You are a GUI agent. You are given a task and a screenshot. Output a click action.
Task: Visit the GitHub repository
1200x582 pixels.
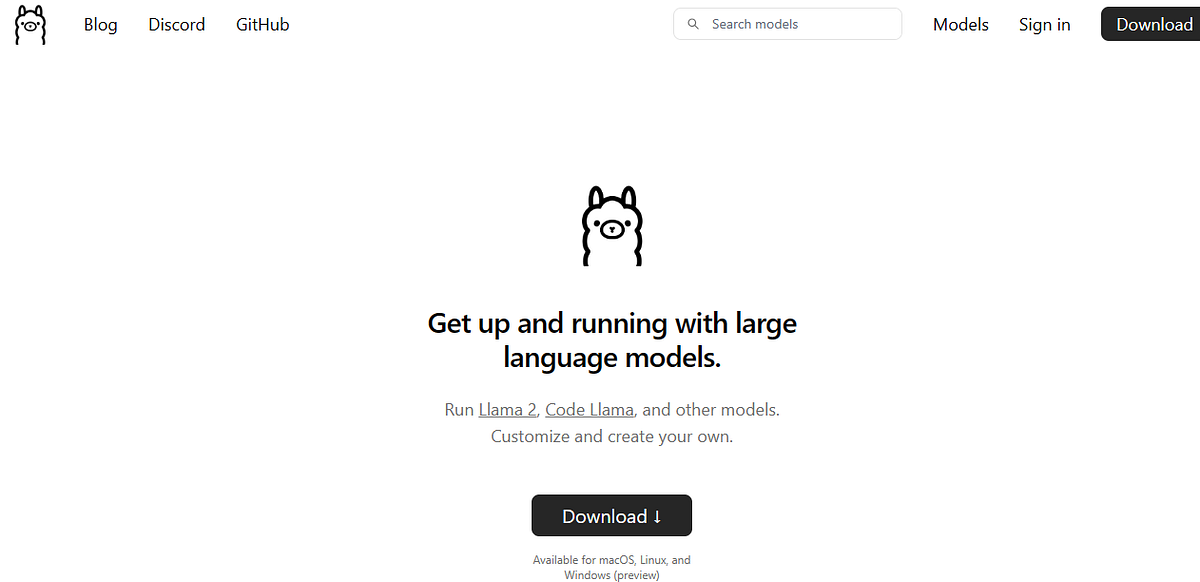[262, 24]
